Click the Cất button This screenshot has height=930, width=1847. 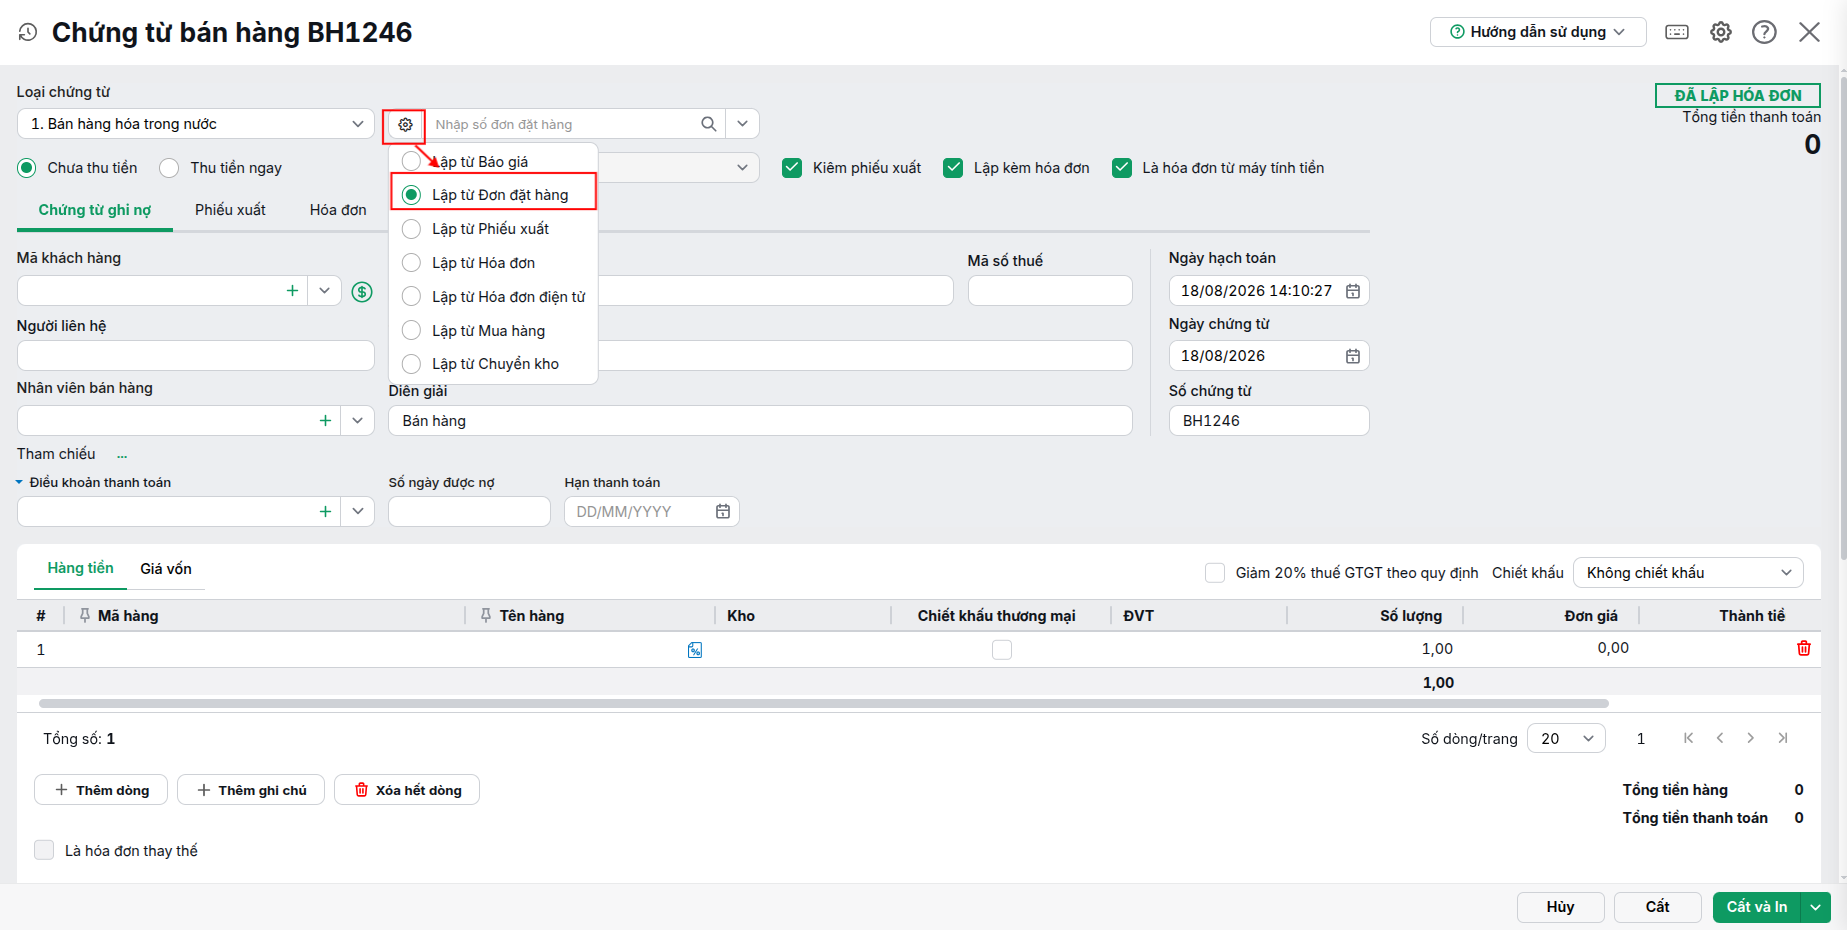point(1657,907)
